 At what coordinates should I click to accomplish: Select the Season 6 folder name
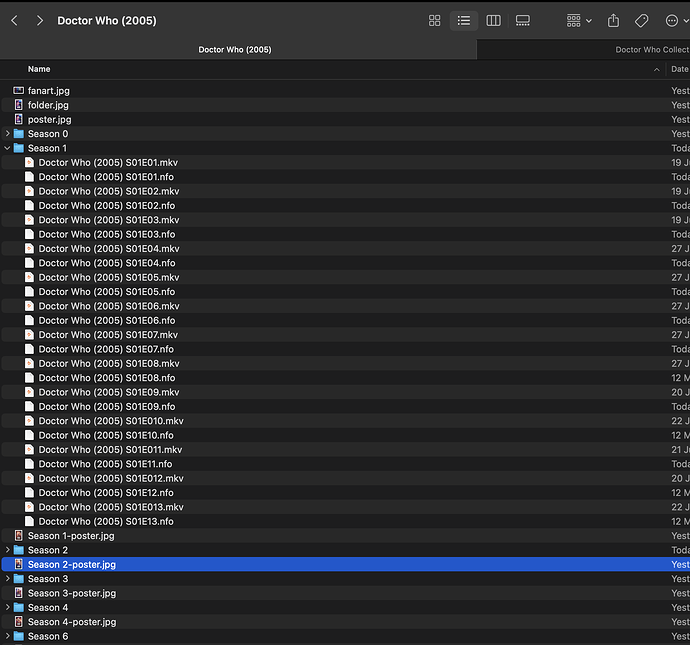click(x=48, y=636)
